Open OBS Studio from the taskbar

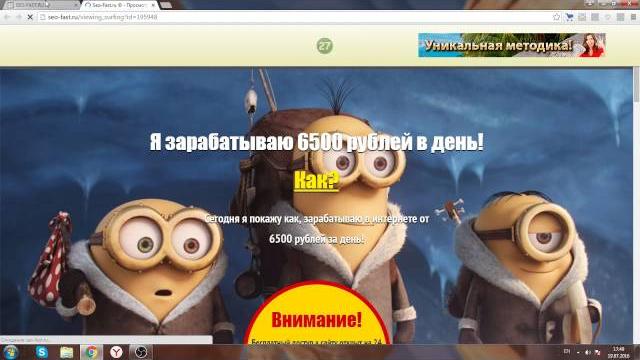141,352
